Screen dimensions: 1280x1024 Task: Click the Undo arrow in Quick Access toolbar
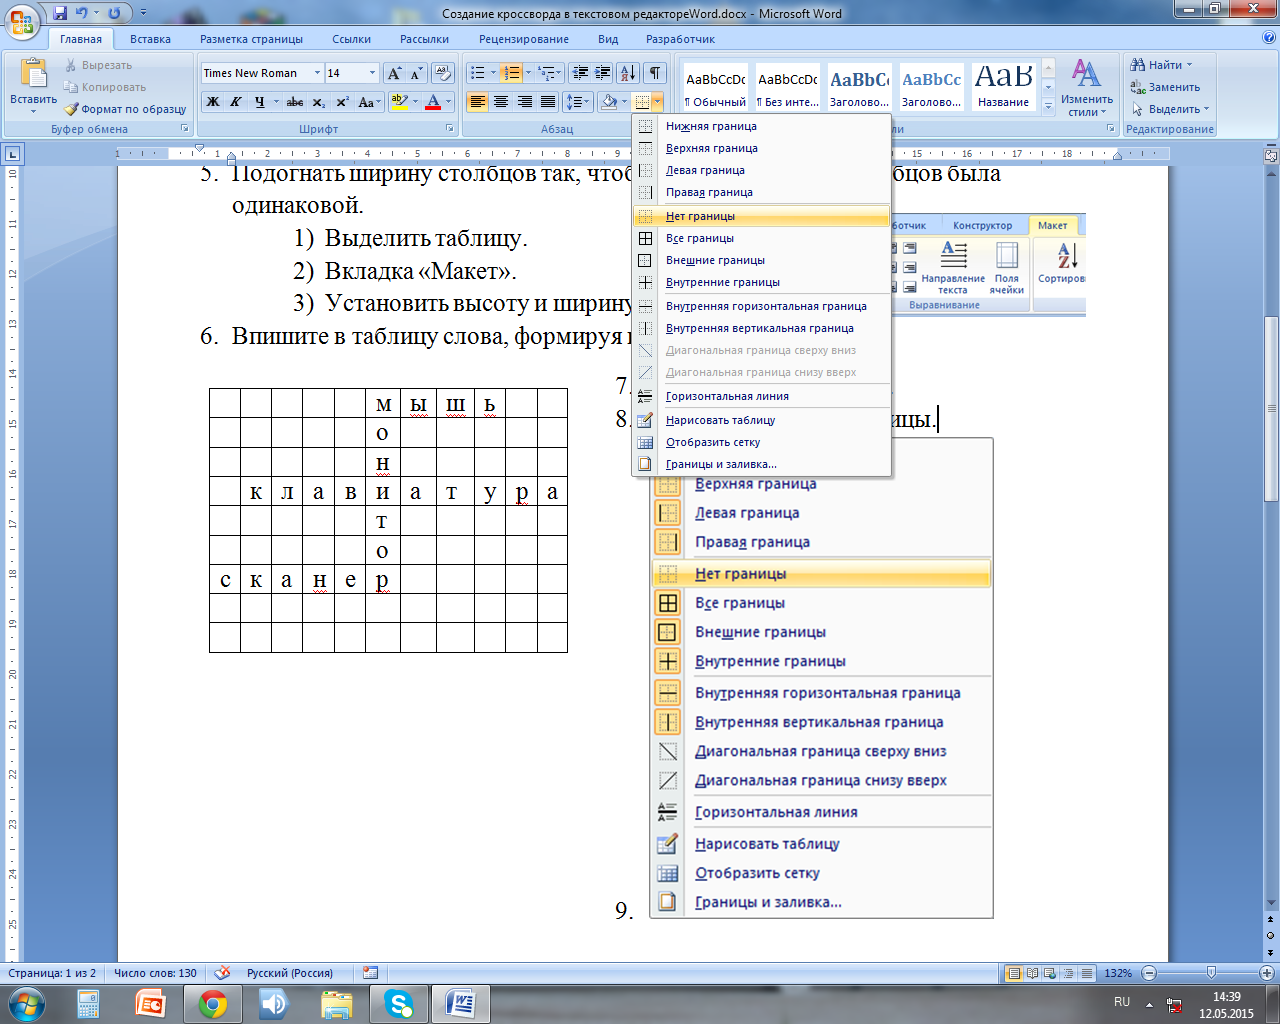point(82,13)
